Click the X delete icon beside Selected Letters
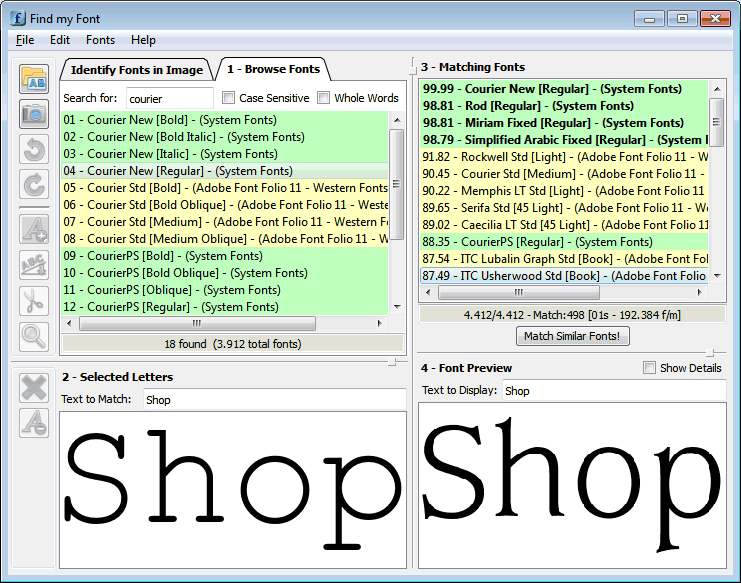Screen dimensions: 741x583 pyautogui.click(x=34, y=388)
